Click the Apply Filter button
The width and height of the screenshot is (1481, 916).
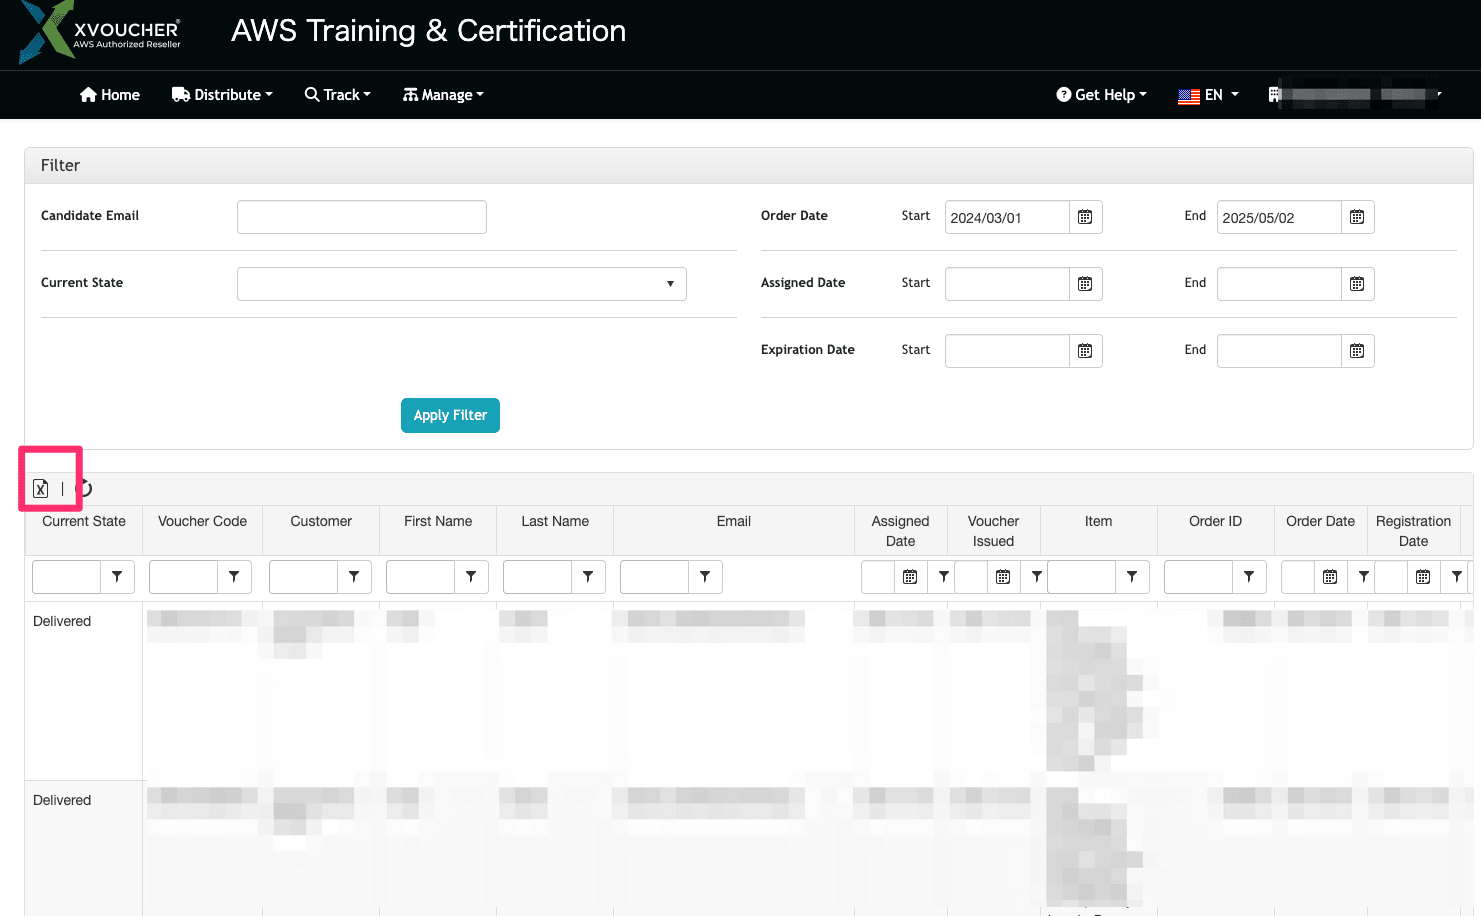point(450,415)
